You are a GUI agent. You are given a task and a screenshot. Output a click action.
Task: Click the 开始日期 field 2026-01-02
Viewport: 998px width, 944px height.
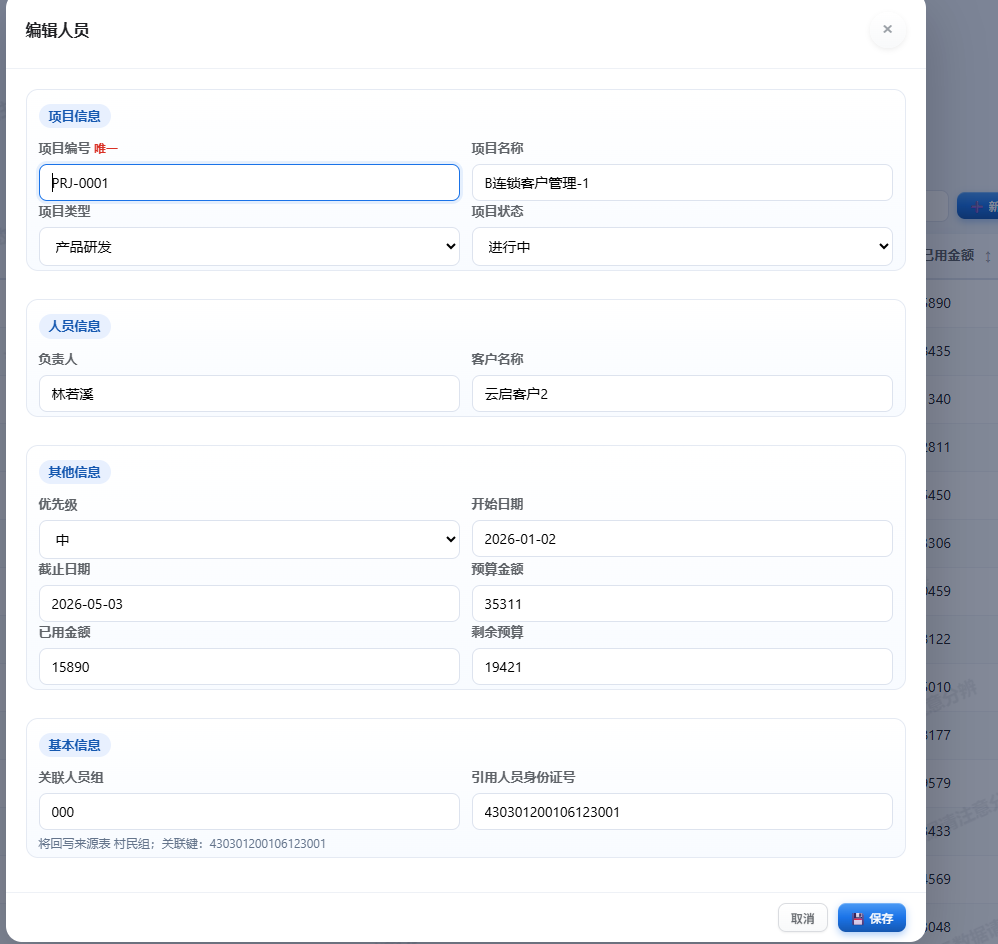coord(682,539)
